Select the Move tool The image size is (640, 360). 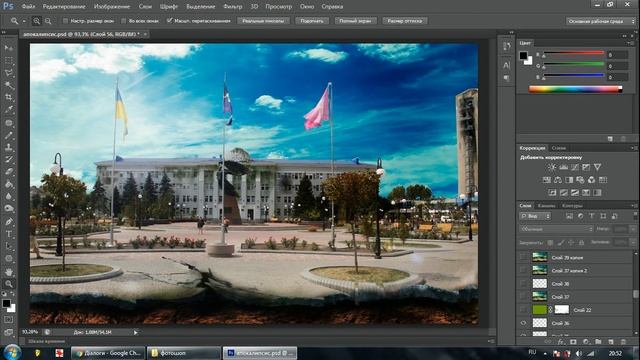(9, 48)
